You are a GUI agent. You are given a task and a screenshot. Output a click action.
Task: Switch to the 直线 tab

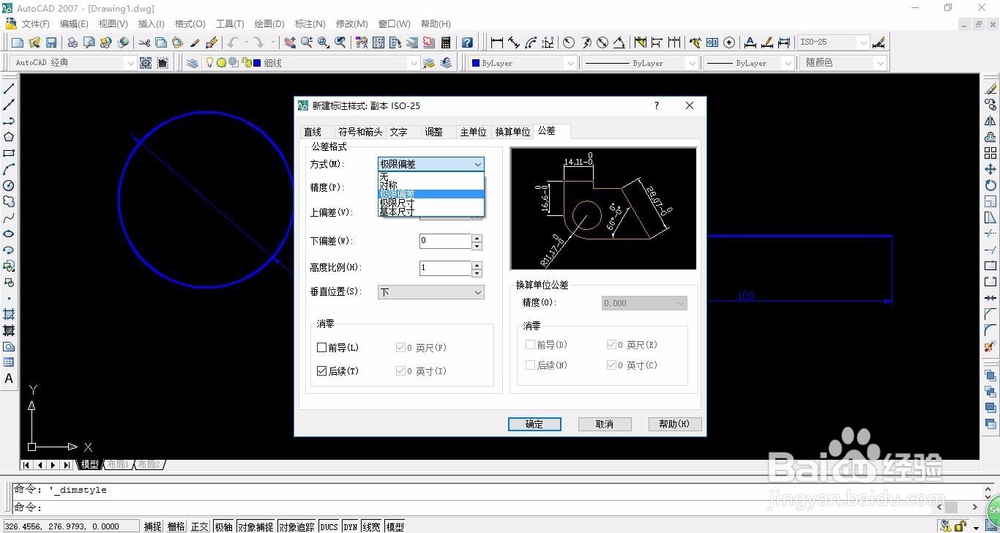pos(312,132)
